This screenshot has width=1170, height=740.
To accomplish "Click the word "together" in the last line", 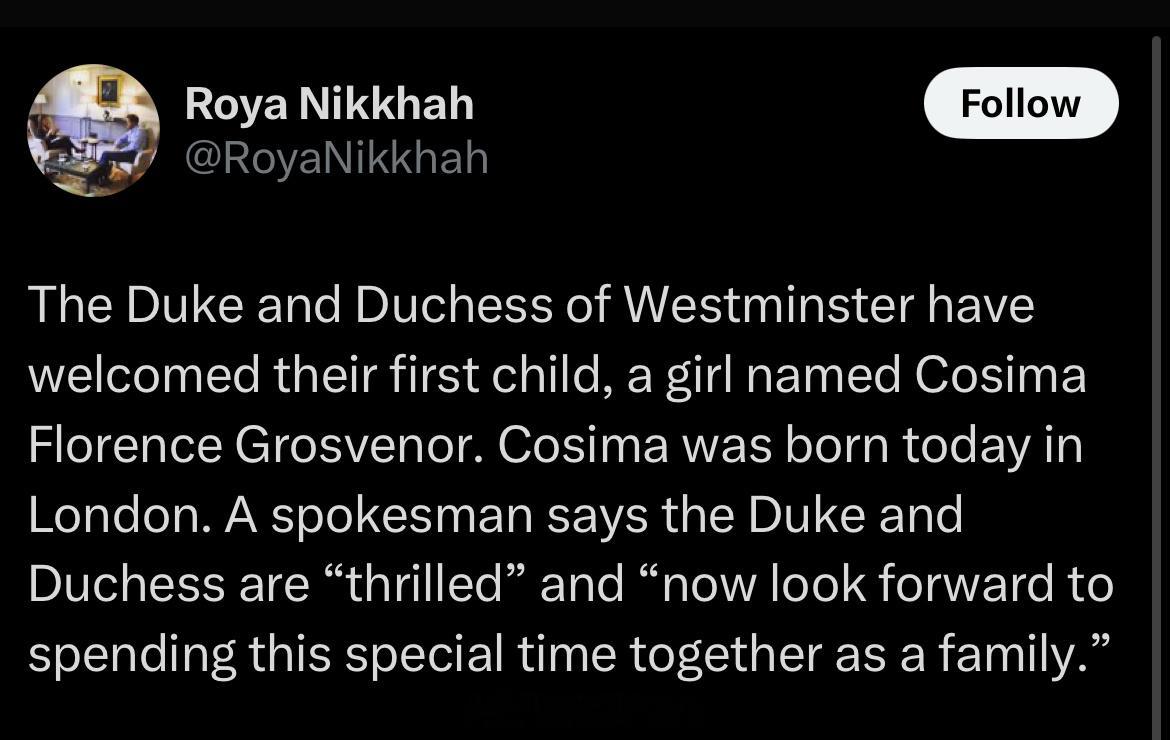I will coord(725,654).
